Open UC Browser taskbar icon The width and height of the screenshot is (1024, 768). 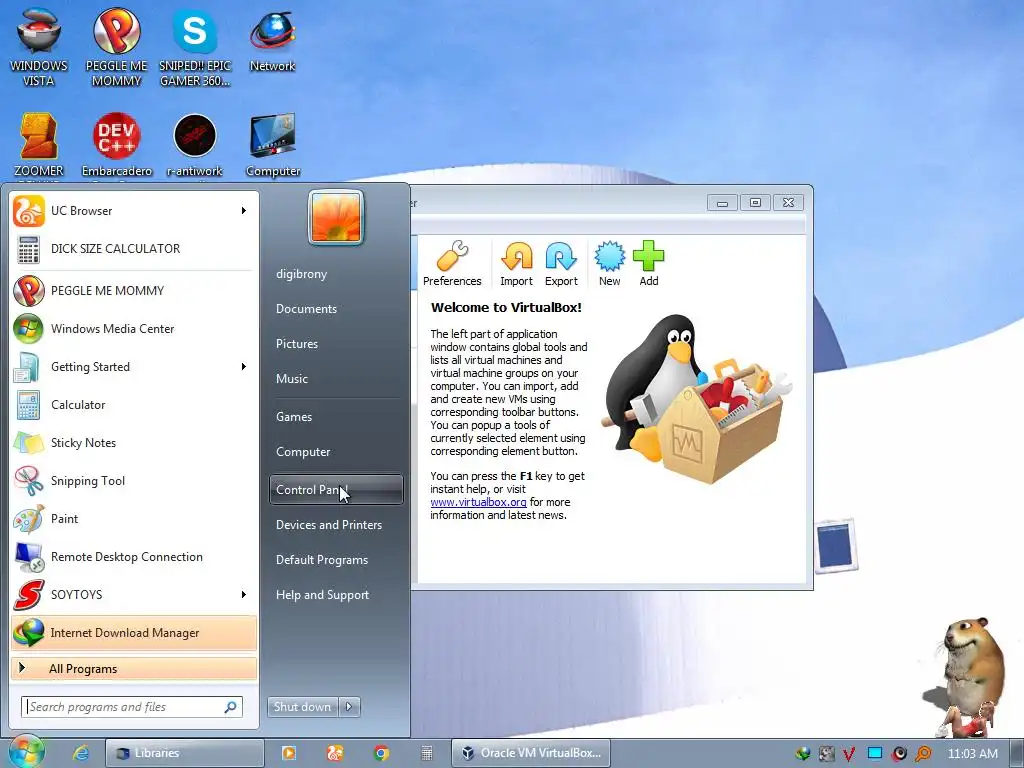click(x=334, y=753)
